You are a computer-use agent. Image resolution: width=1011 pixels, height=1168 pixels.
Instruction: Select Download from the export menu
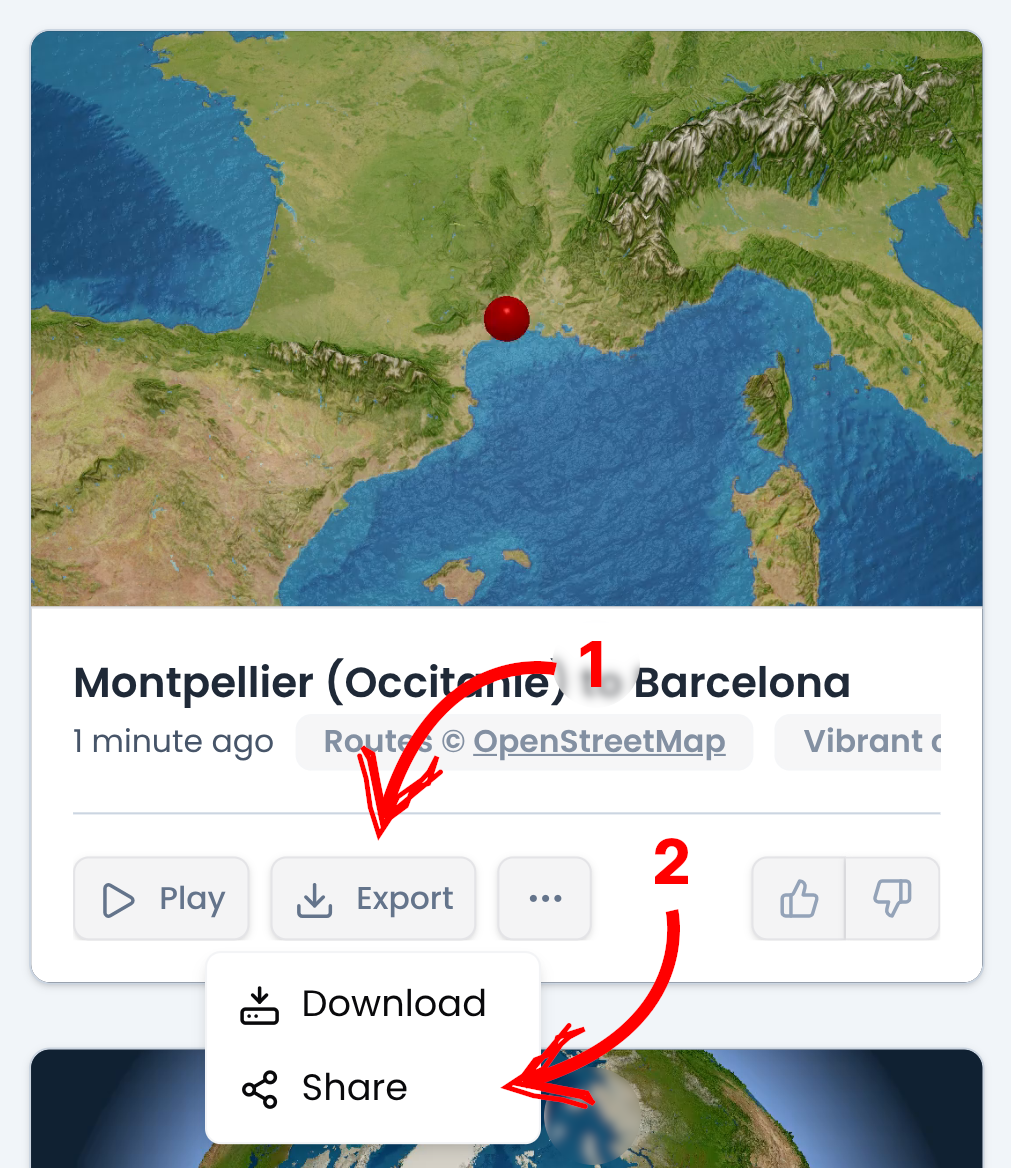click(x=373, y=1004)
